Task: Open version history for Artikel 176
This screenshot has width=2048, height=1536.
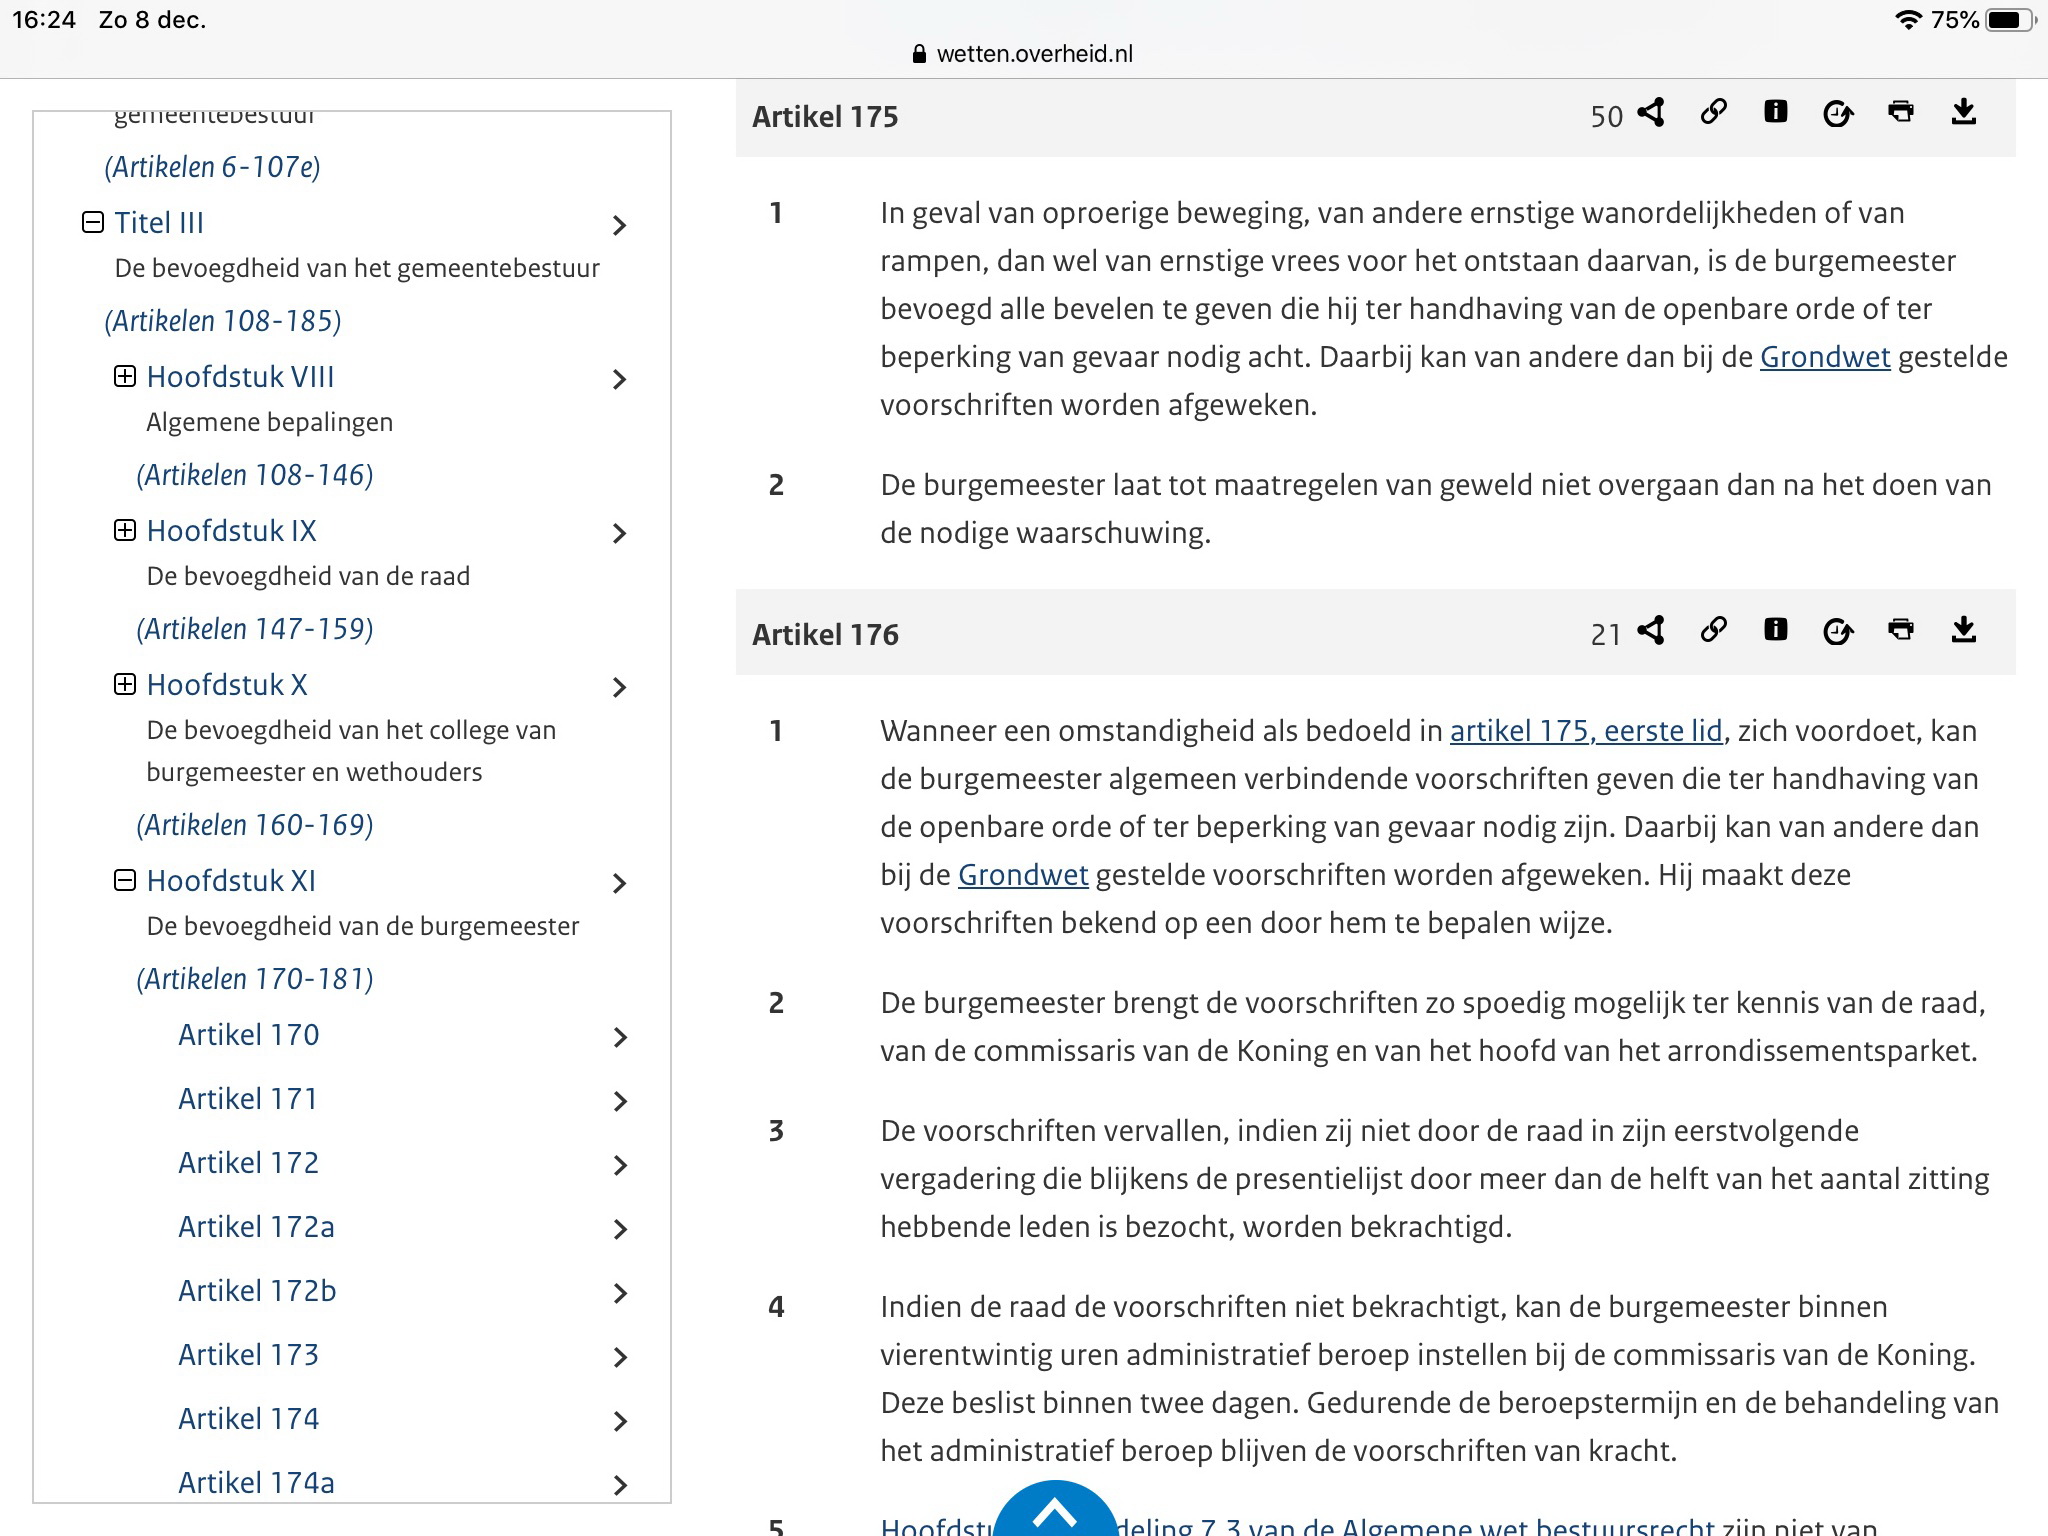Action: 1838,631
